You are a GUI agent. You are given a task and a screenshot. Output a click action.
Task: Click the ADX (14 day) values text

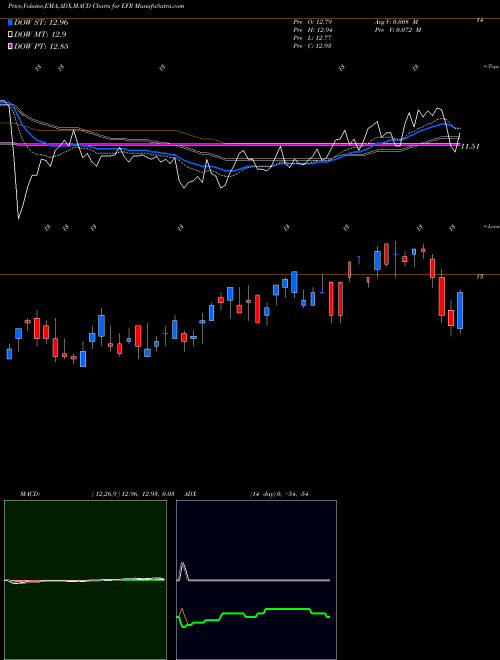click(x=279, y=494)
